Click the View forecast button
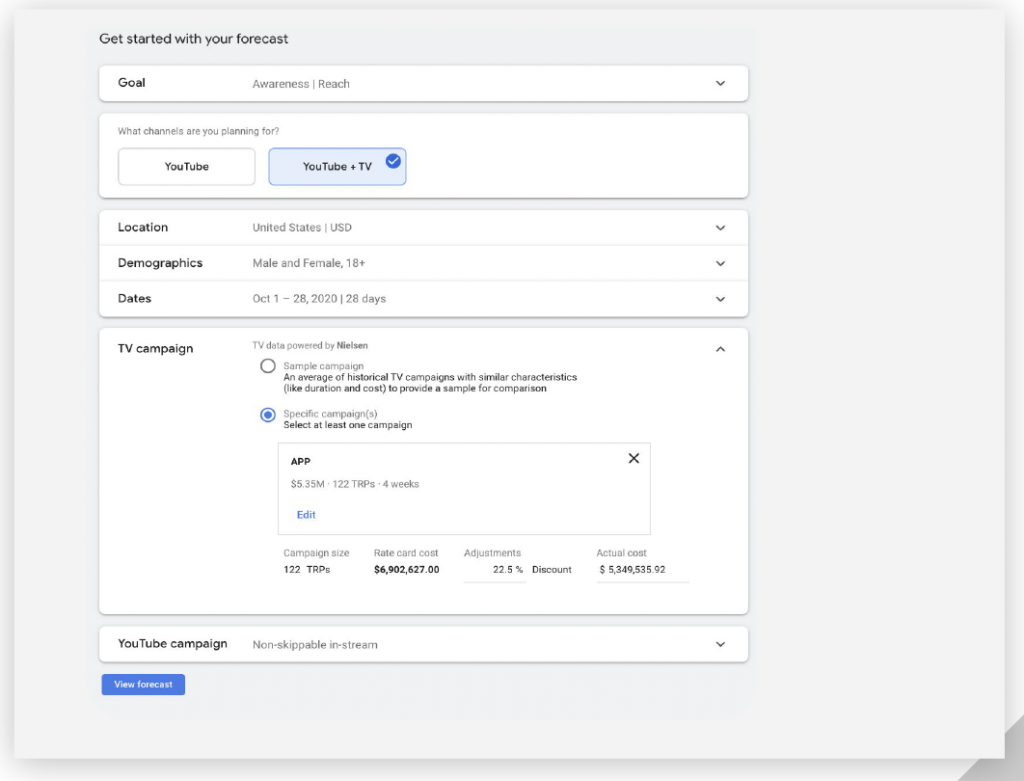Screen dimensions: 1024x781 pyautogui.click(x=143, y=685)
